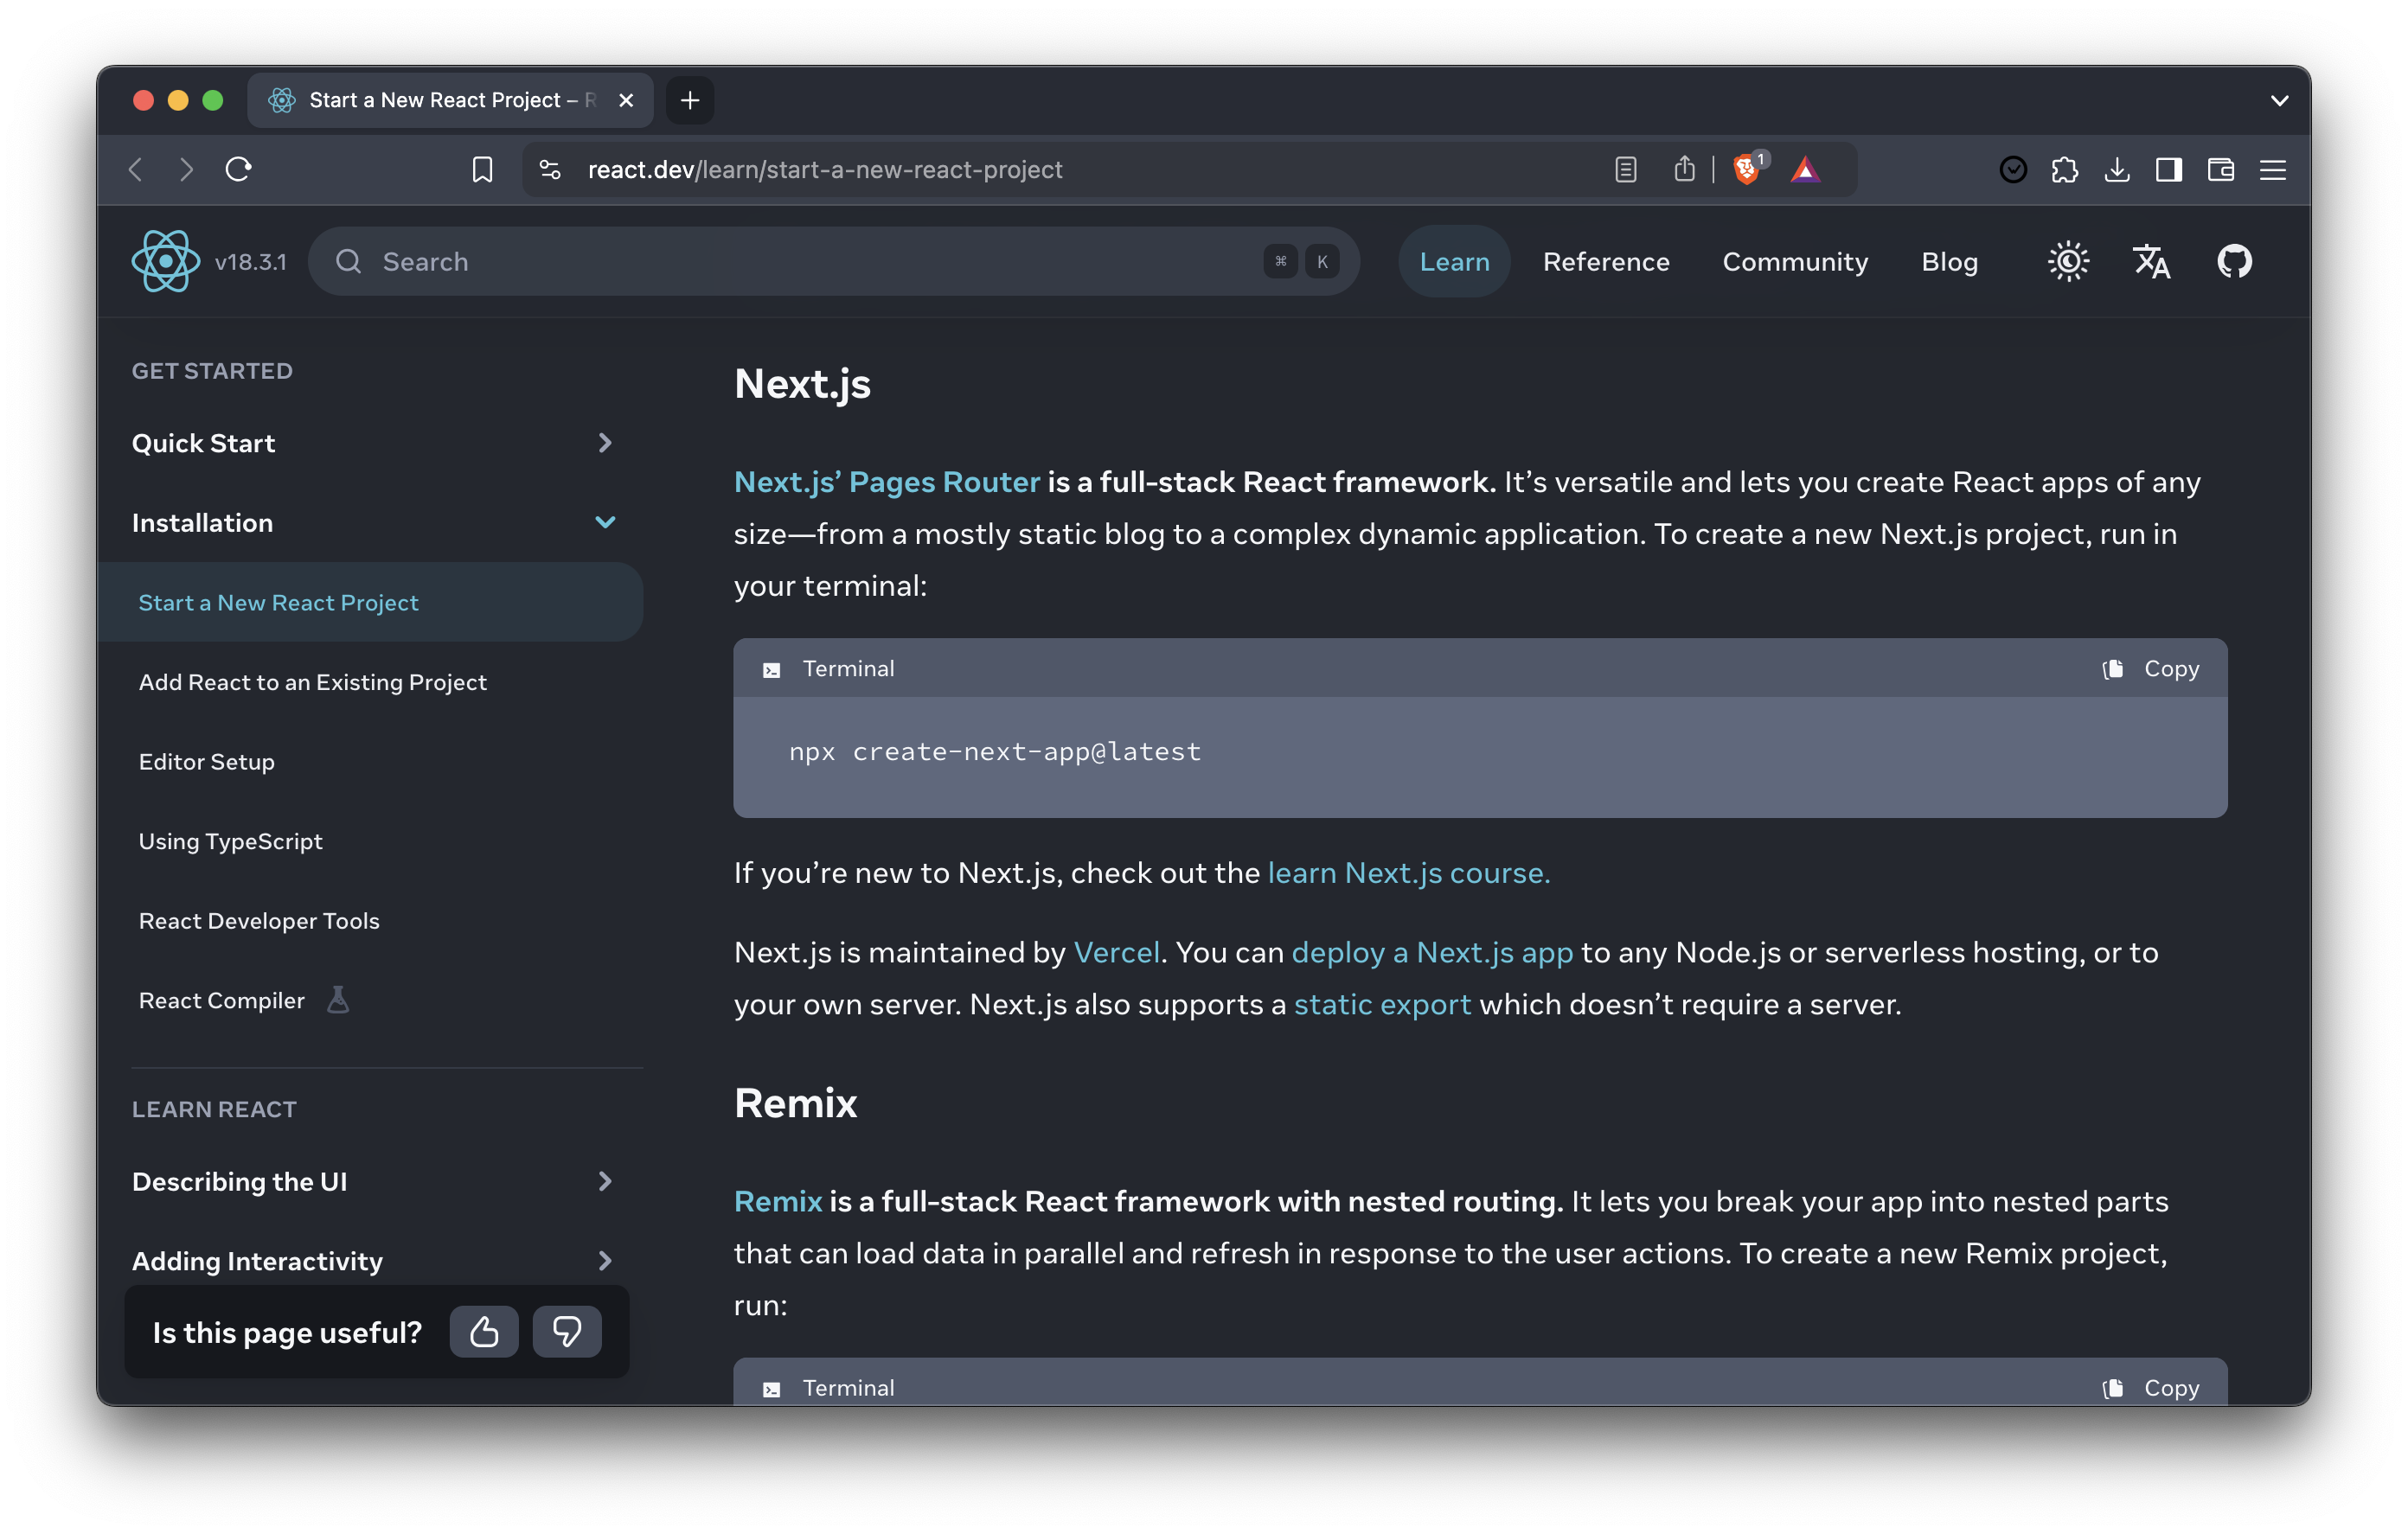Viewport: 2408px width, 1534px height.
Task: Open the Vercel link in the Next.js paragraph
Action: coord(1116,952)
